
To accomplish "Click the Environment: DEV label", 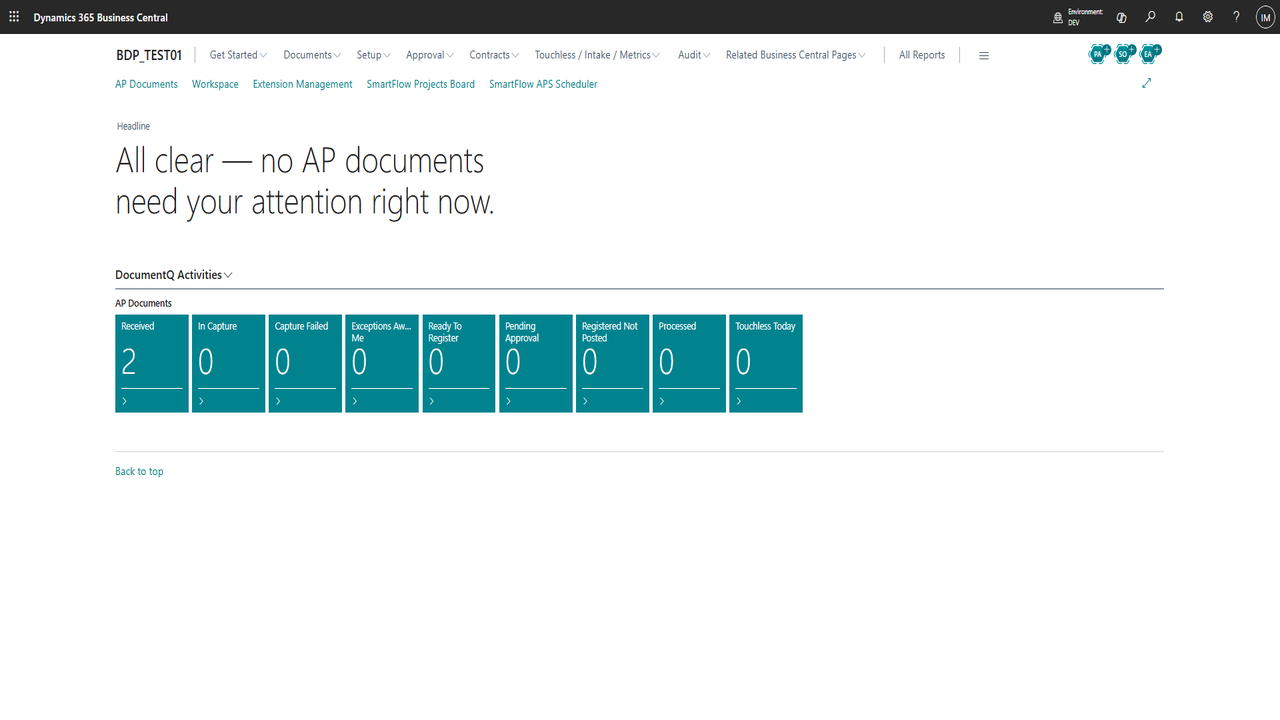I will point(1085,17).
